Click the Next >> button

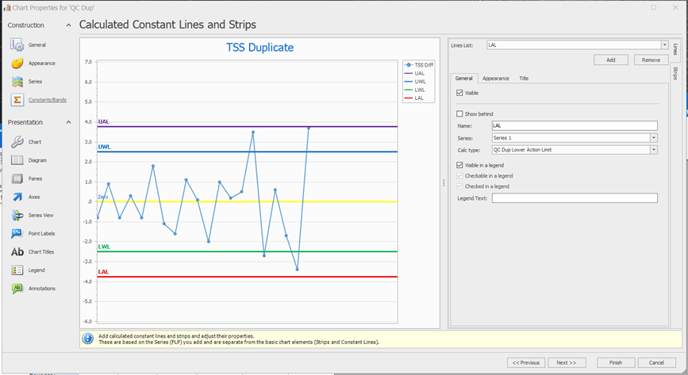pos(566,363)
